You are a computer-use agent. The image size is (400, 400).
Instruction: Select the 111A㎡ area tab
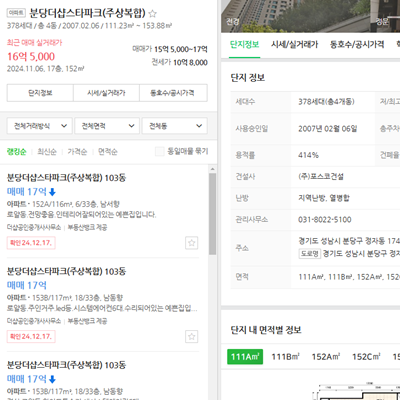(x=245, y=357)
